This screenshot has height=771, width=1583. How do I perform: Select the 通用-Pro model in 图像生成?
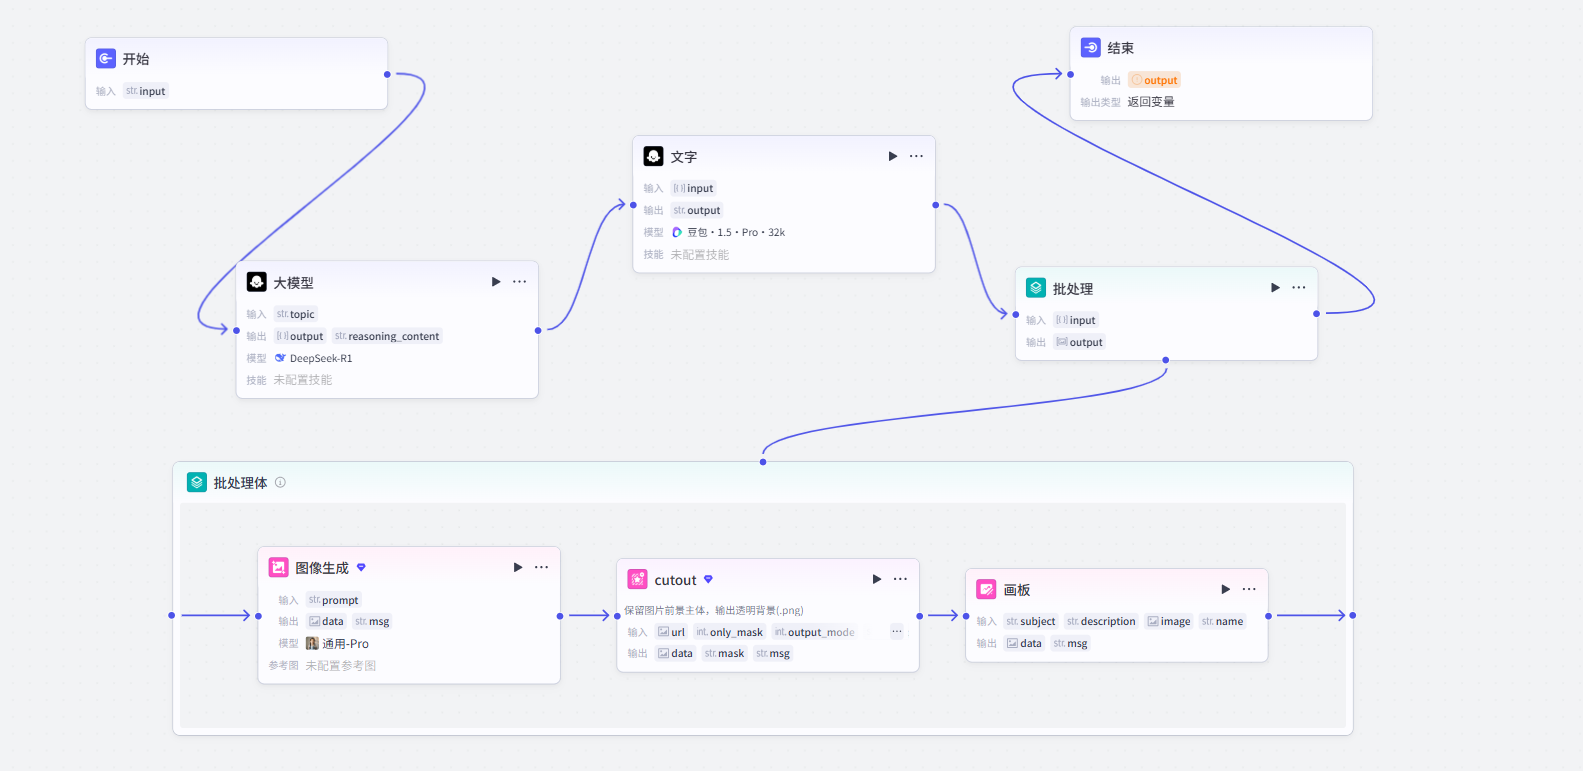(337, 644)
